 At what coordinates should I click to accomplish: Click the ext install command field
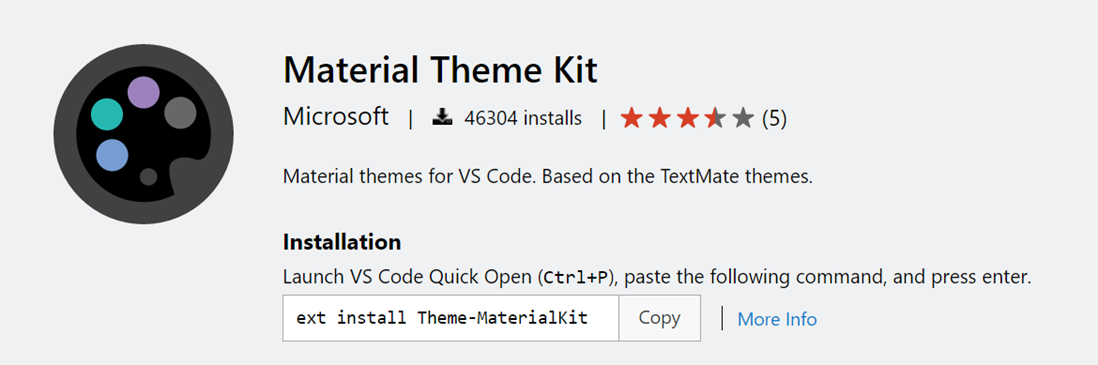[x=451, y=318]
